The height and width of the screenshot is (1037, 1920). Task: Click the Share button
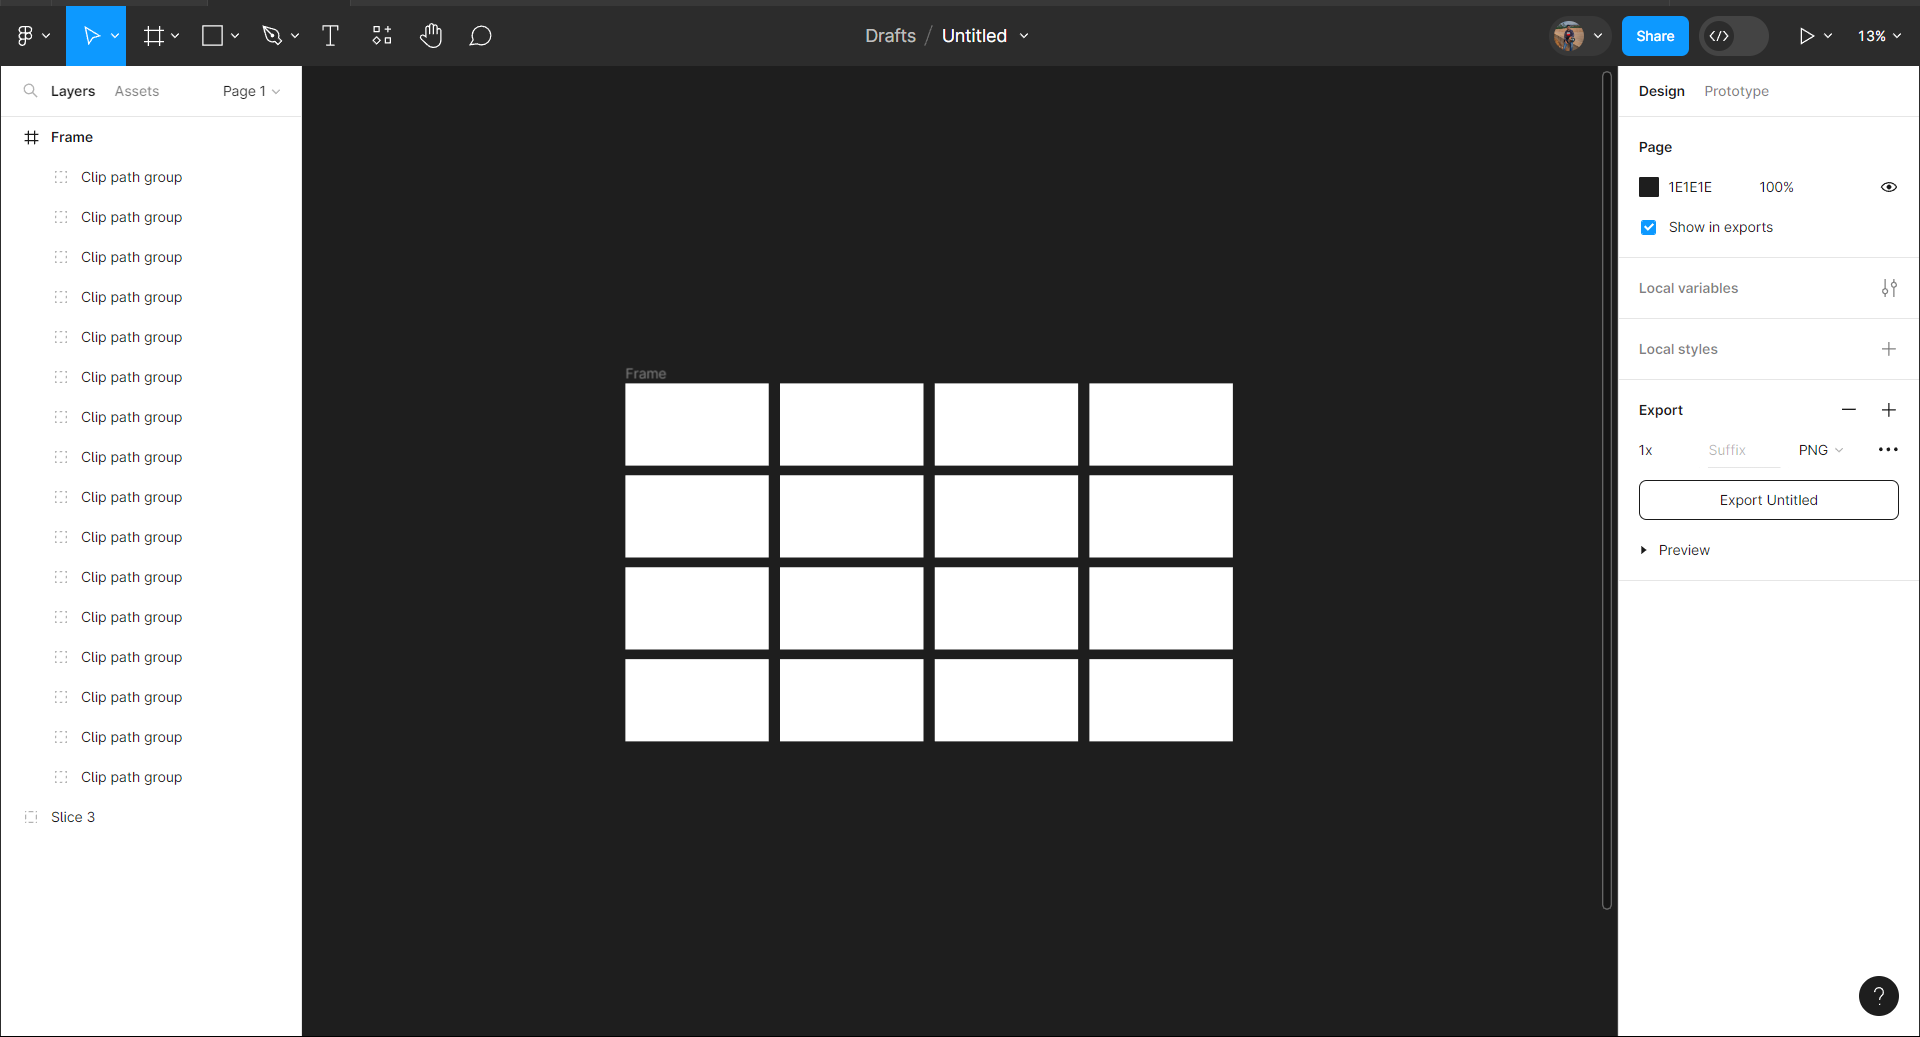tap(1654, 36)
